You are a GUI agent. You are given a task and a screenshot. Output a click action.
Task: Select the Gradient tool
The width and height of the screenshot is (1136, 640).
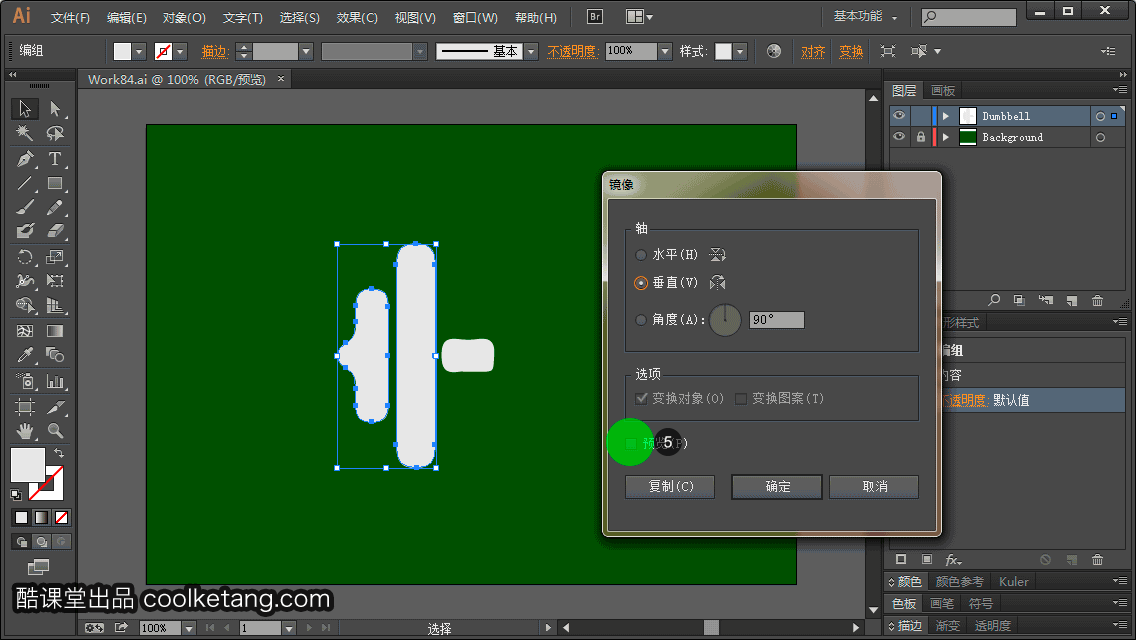click(x=55, y=331)
